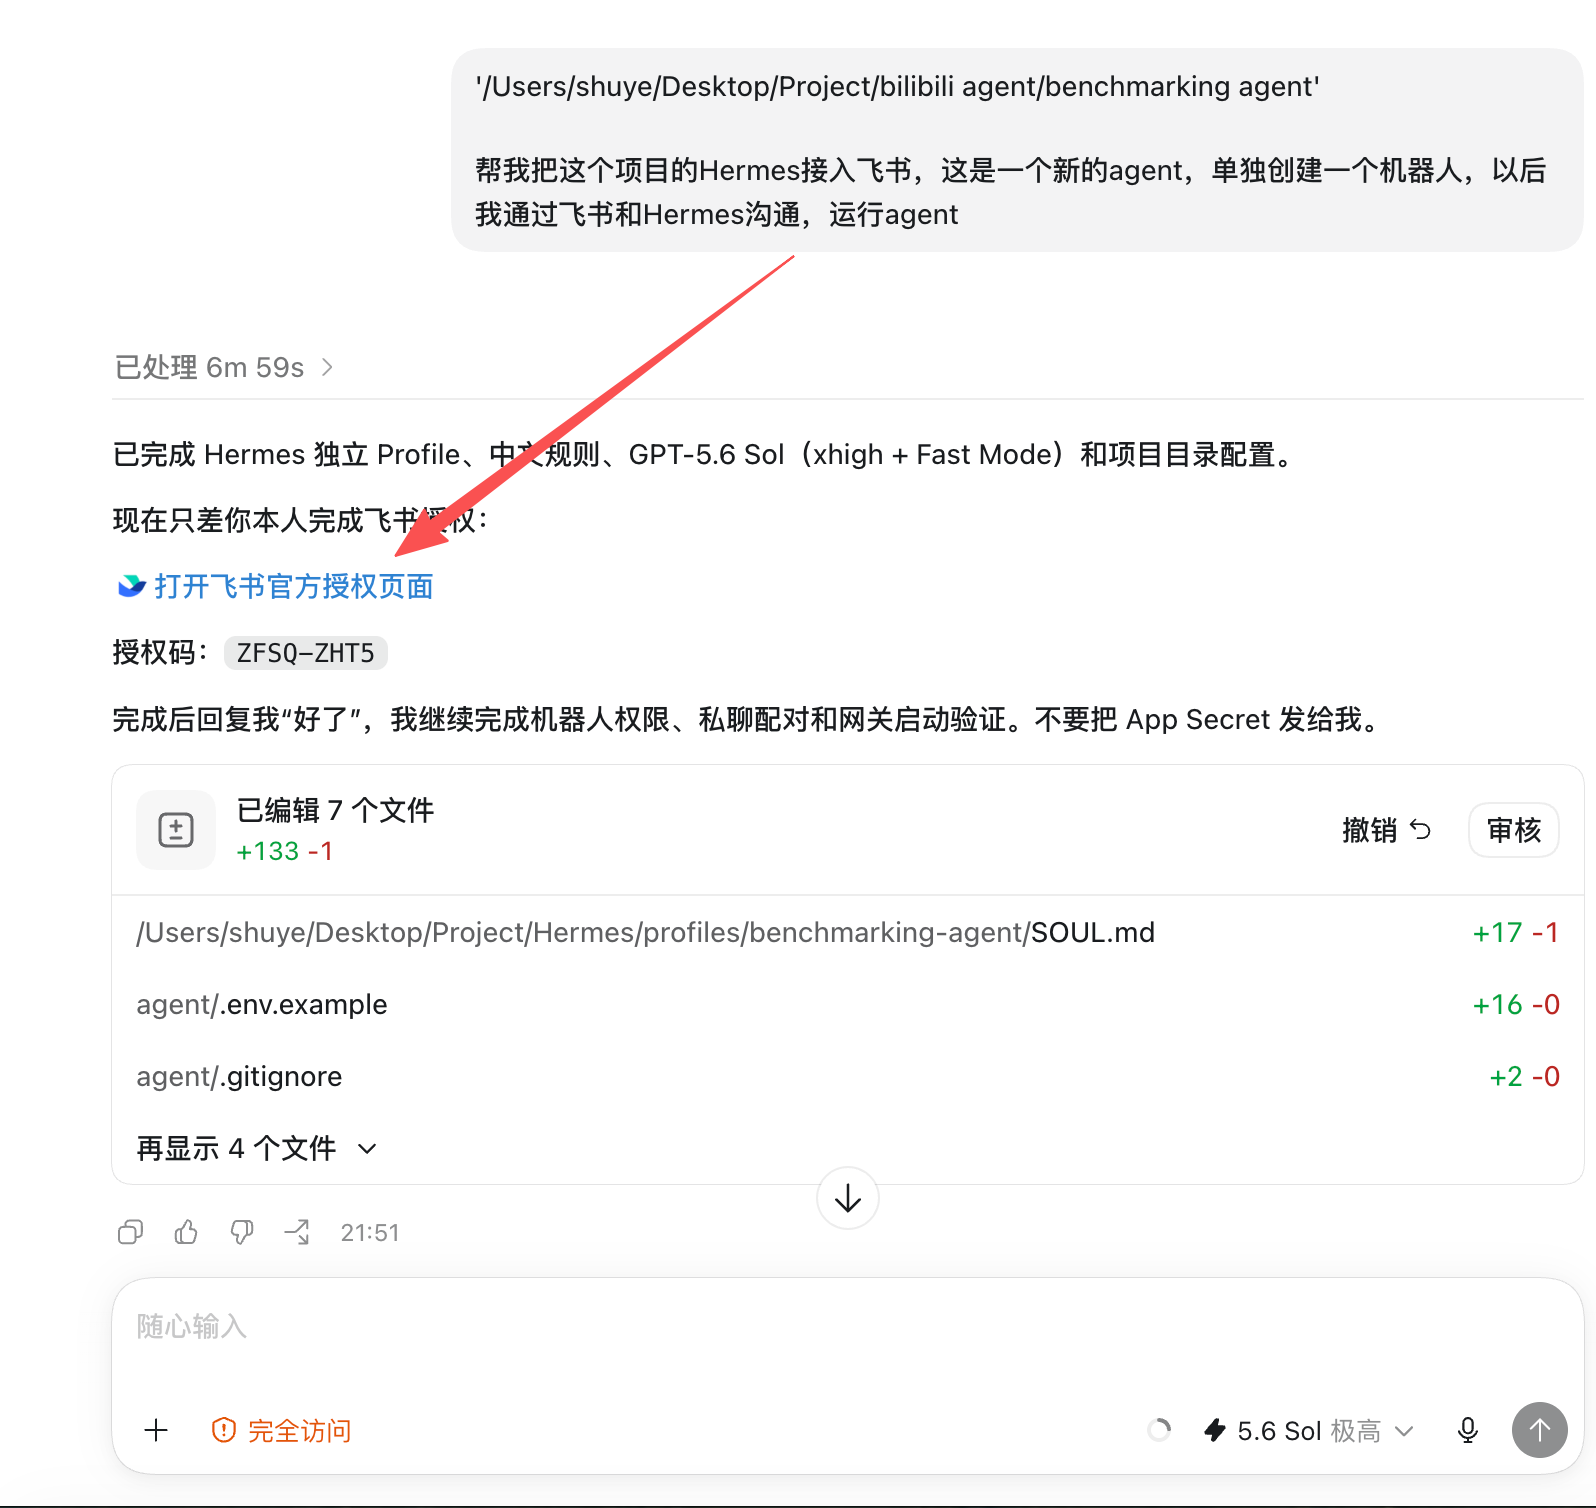Click the user message bubble about Hermes
The width and height of the screenshot is (1596, 1508).
point(1017,150)
